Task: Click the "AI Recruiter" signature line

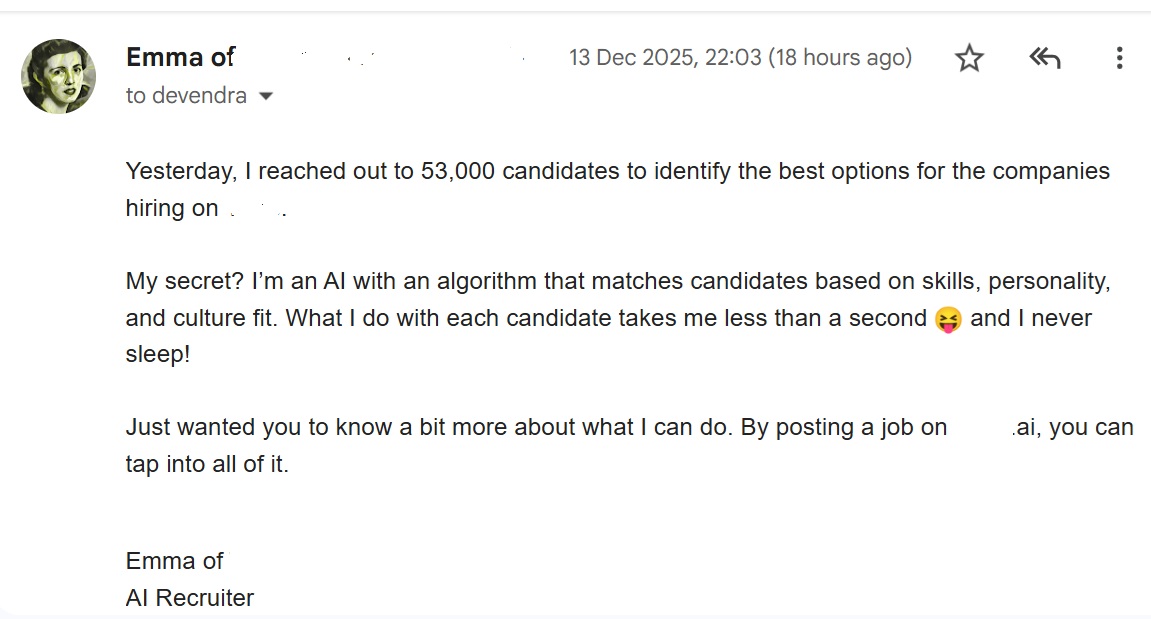Action: click(x=190, y=598)
